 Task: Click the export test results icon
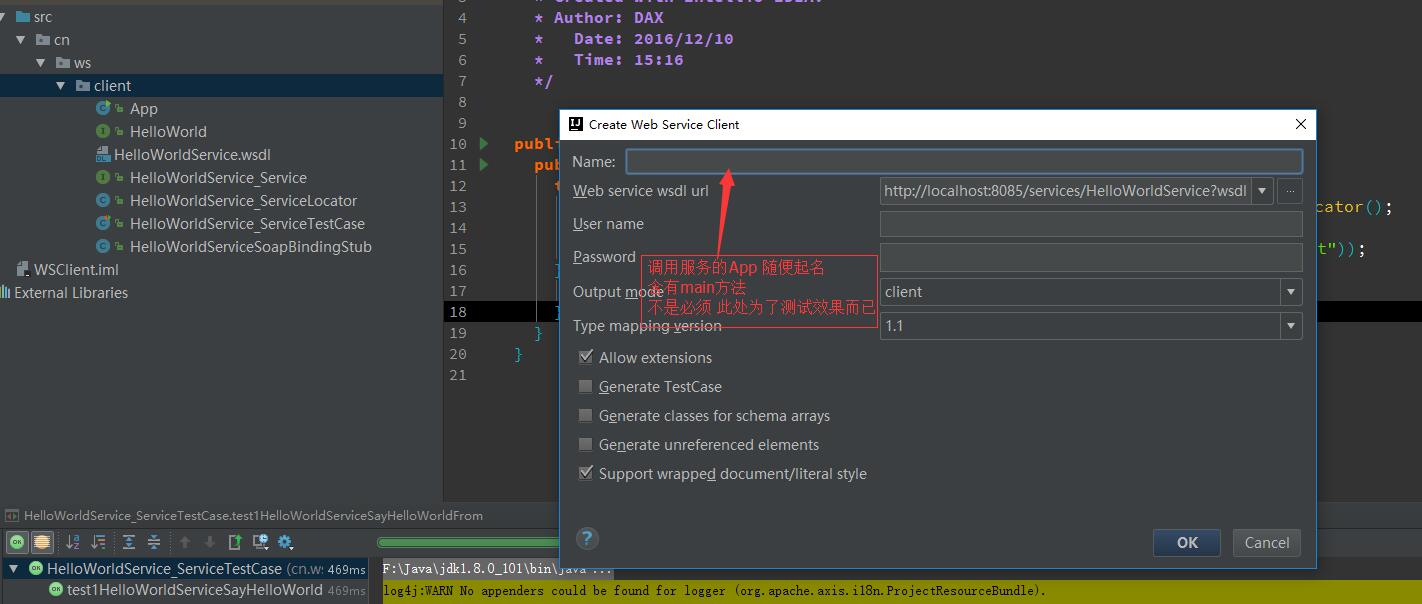pyautogui.click(x=235, y=542)
